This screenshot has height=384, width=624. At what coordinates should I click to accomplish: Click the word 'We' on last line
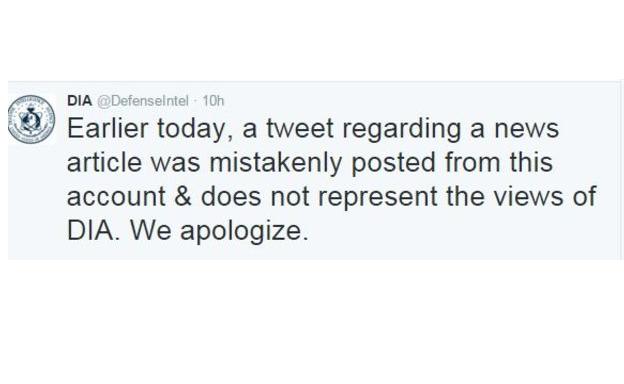point(150,231)
